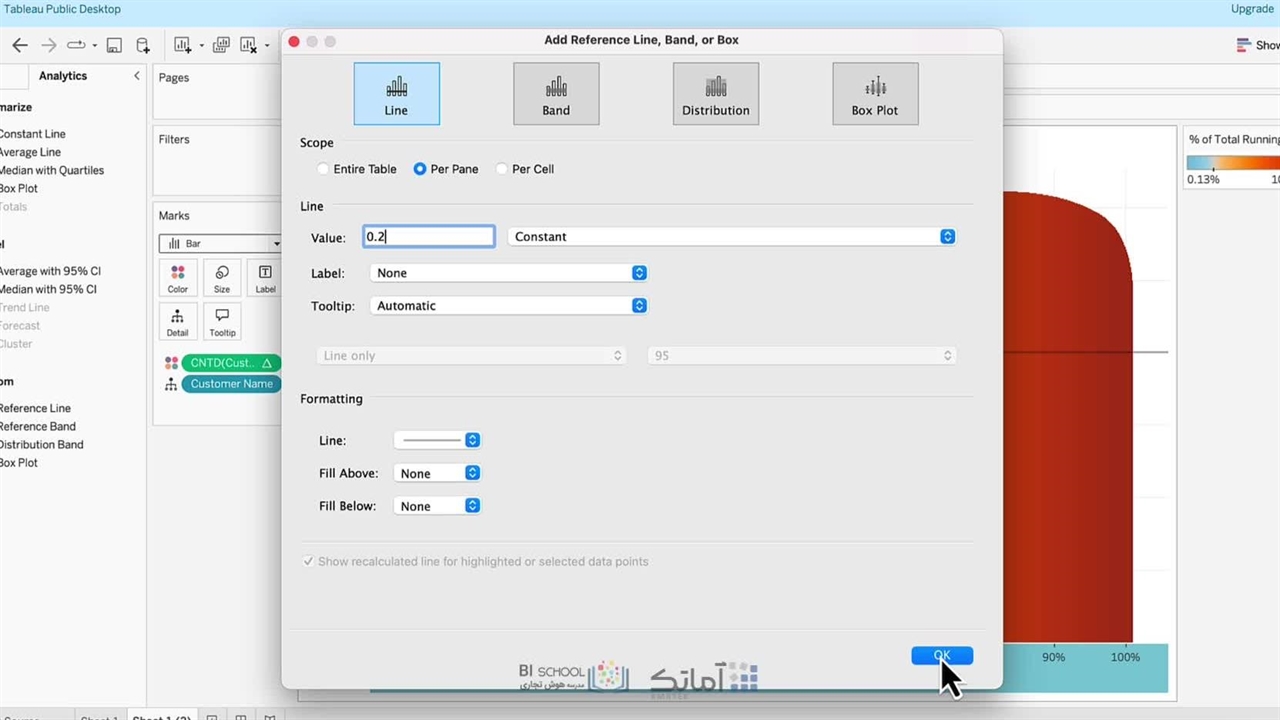Viewport: 1280px width, 720px height.
Task: Open the Color marks card
Action: point(178,279)
